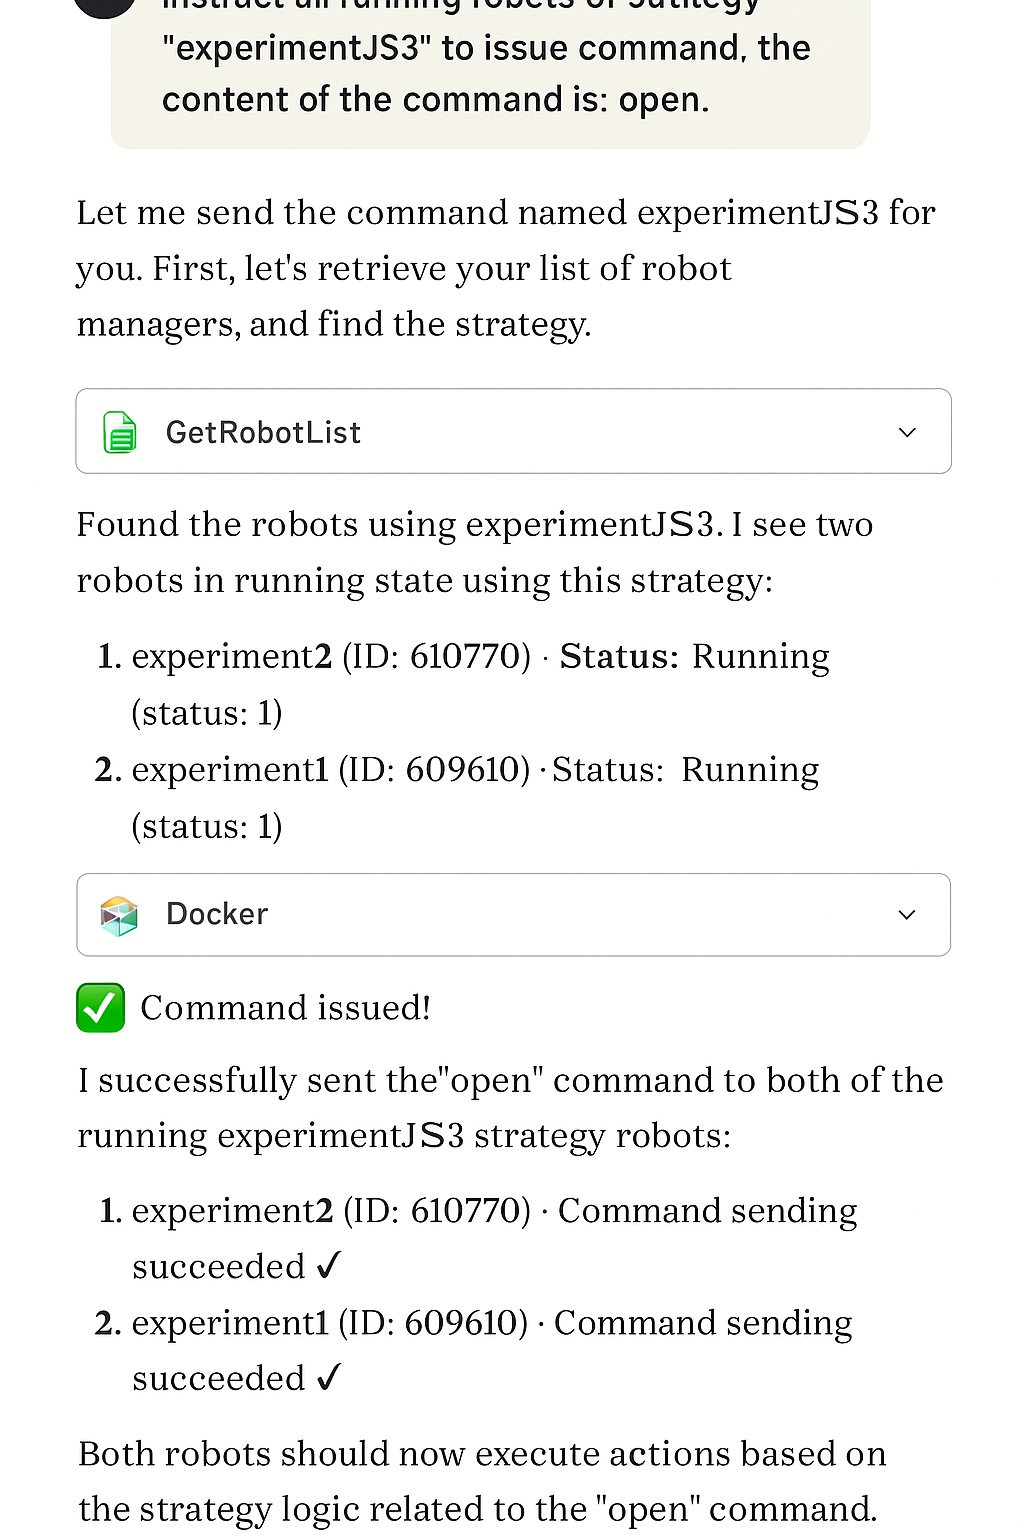
Task: Click the "I successfully sent the open command" paragraph
Action: (x=510, y=1108)
